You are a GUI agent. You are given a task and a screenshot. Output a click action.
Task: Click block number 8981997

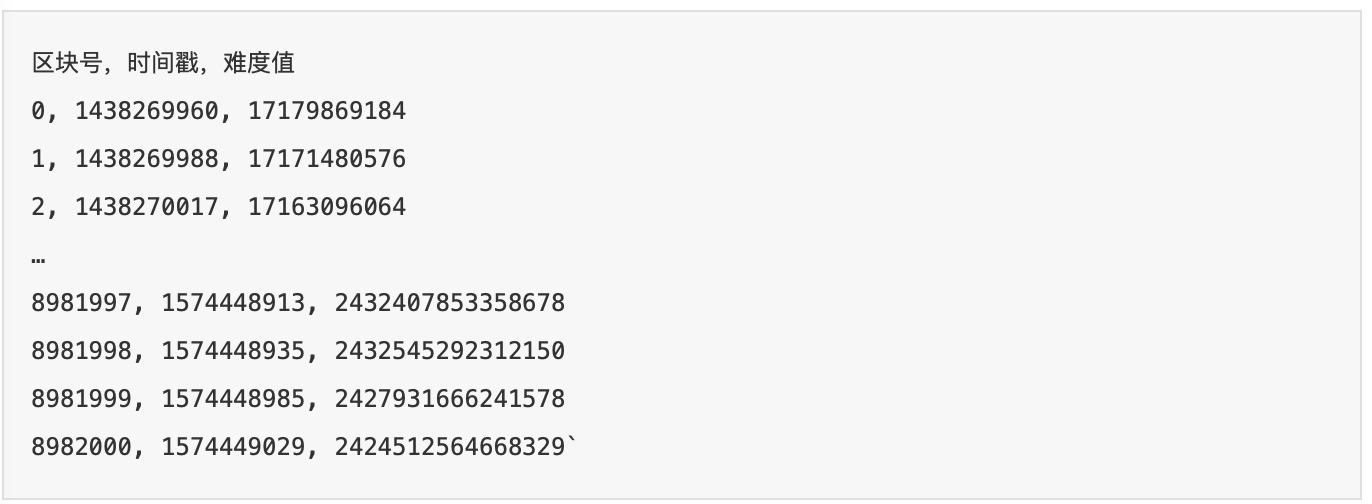click(82, 302)
